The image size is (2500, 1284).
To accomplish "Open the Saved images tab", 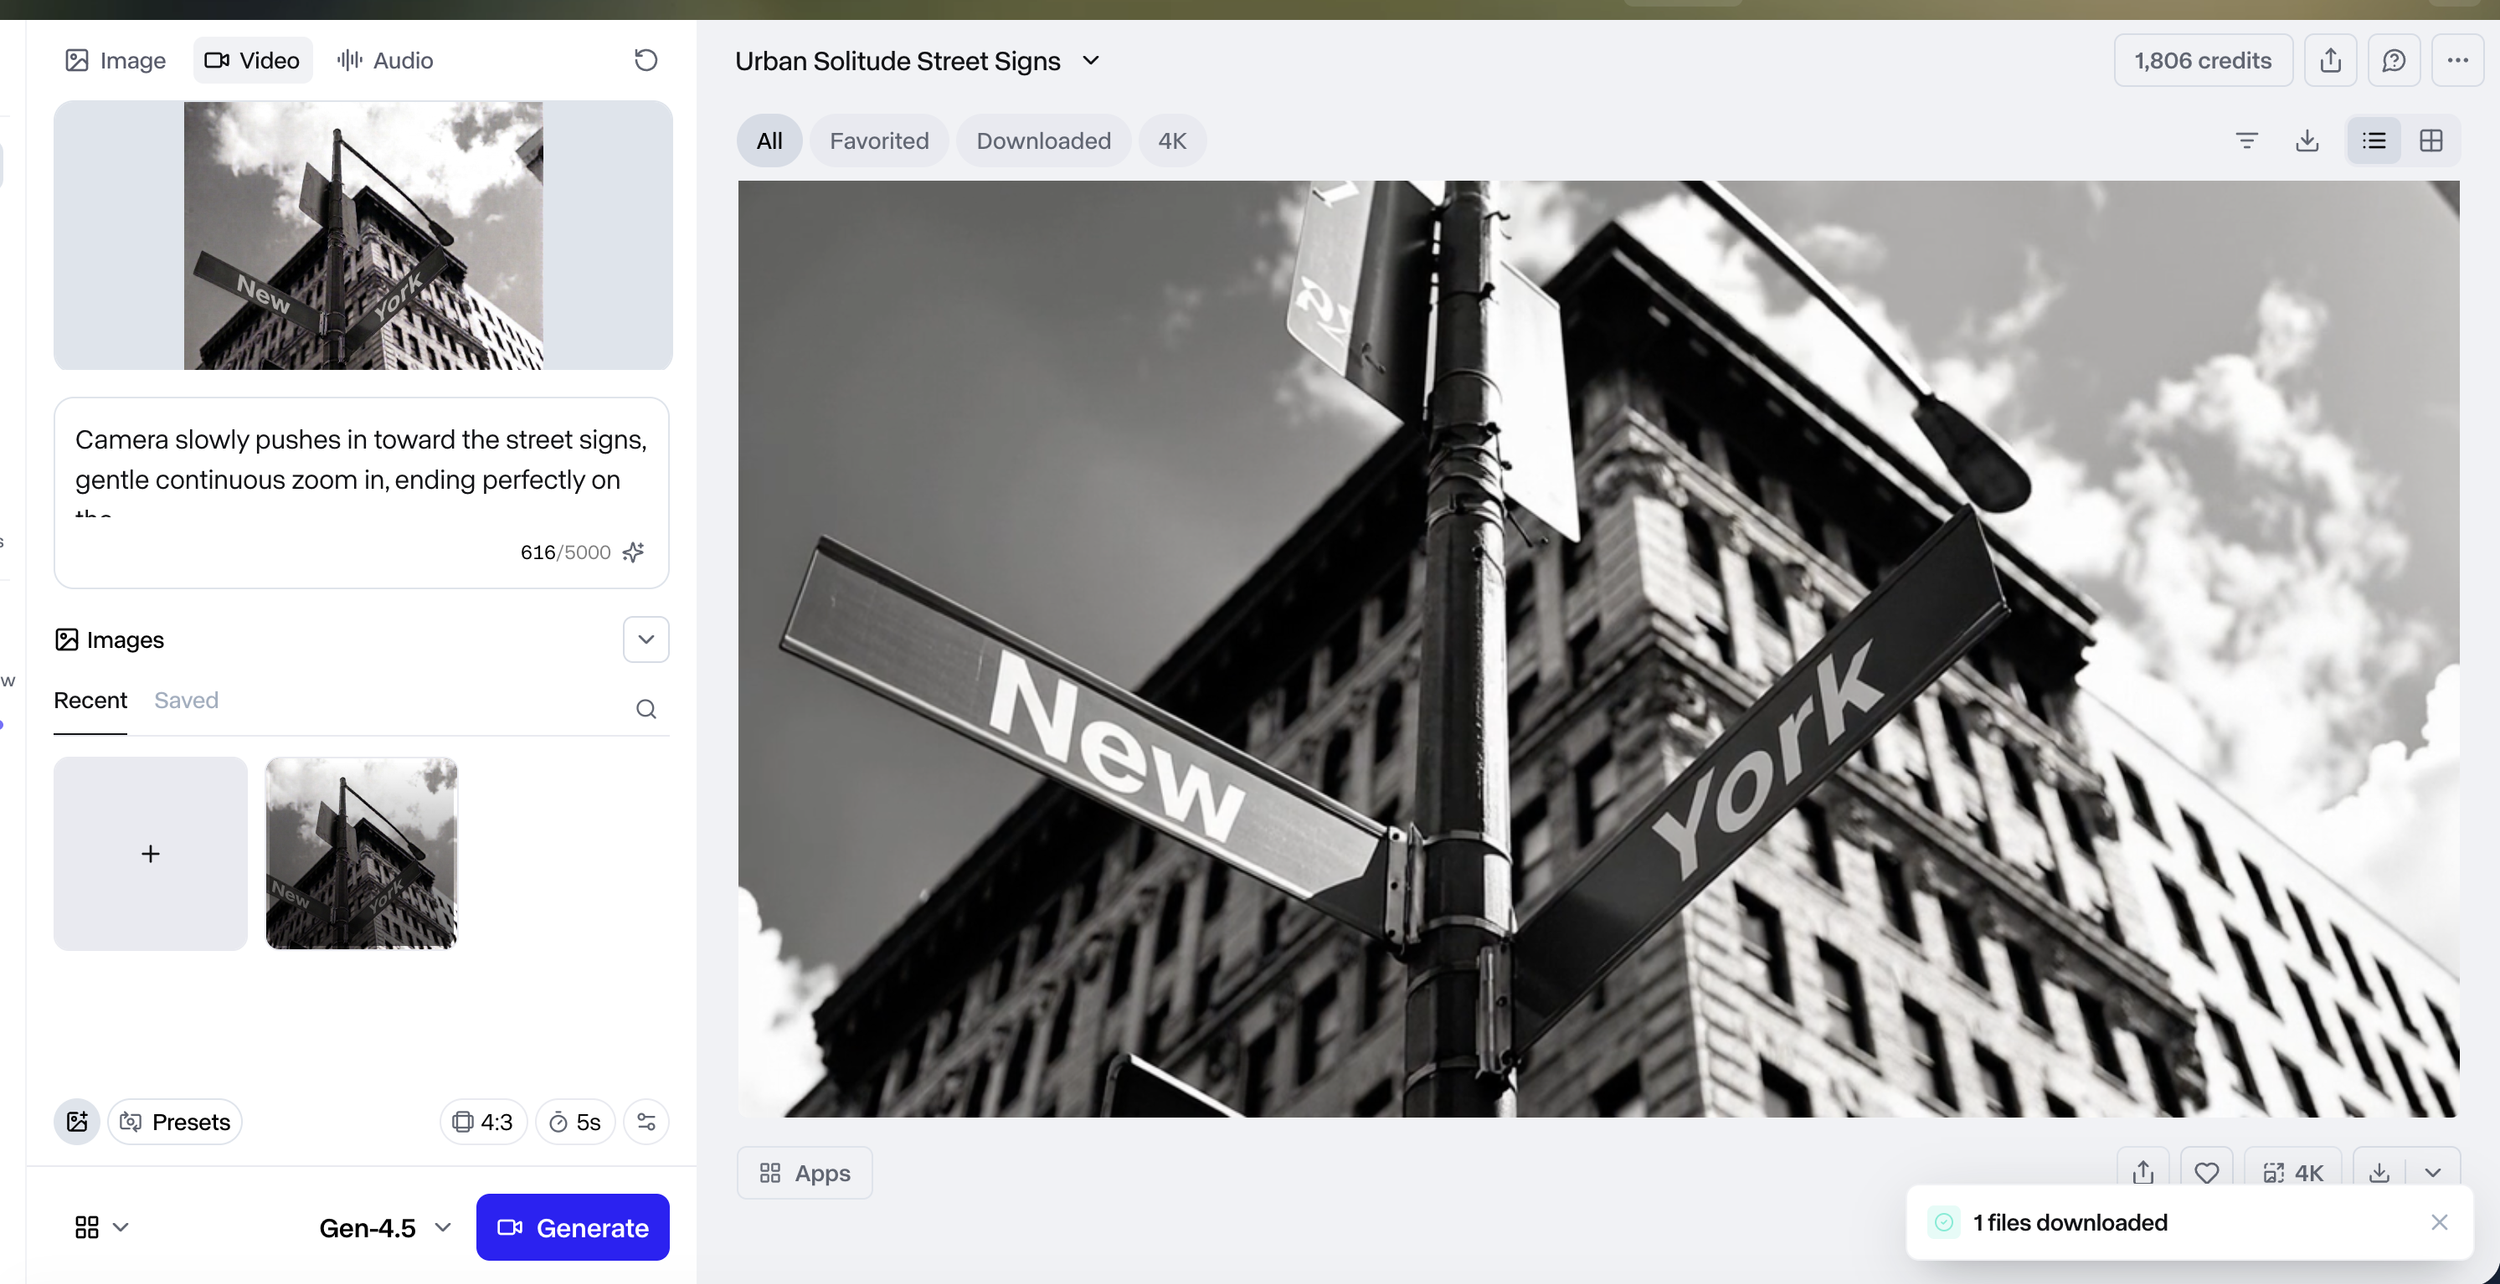I will [x=186, y=700].
